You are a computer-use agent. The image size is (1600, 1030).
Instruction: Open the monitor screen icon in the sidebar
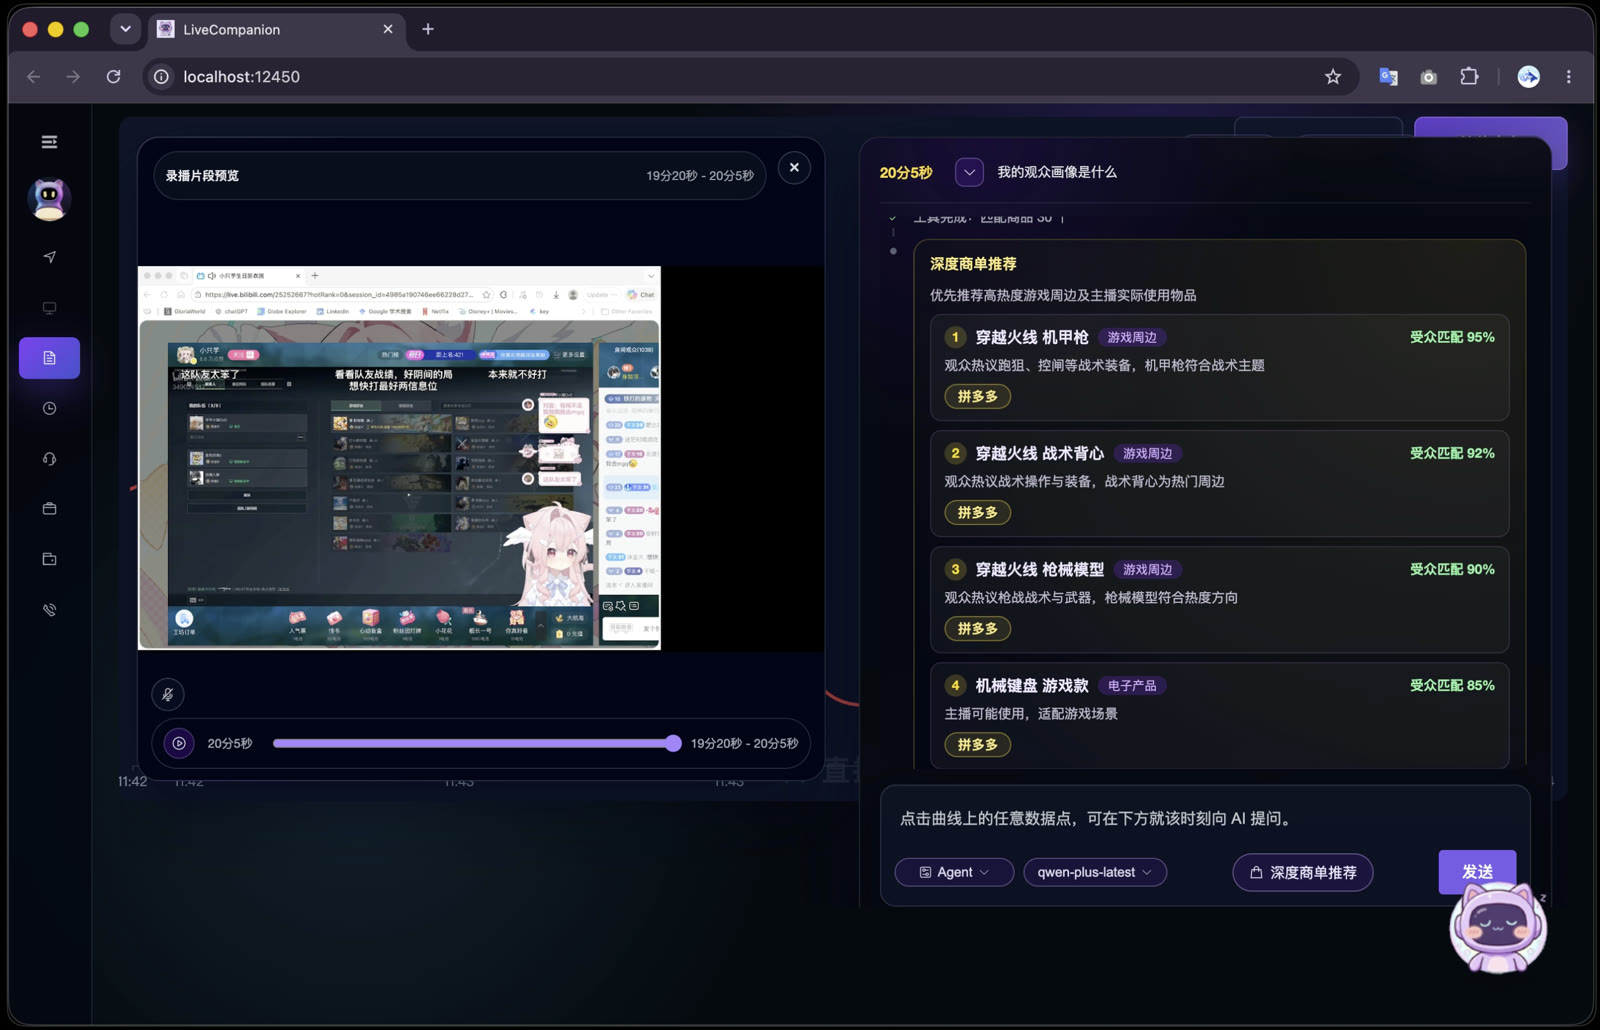tap(49, 308)
